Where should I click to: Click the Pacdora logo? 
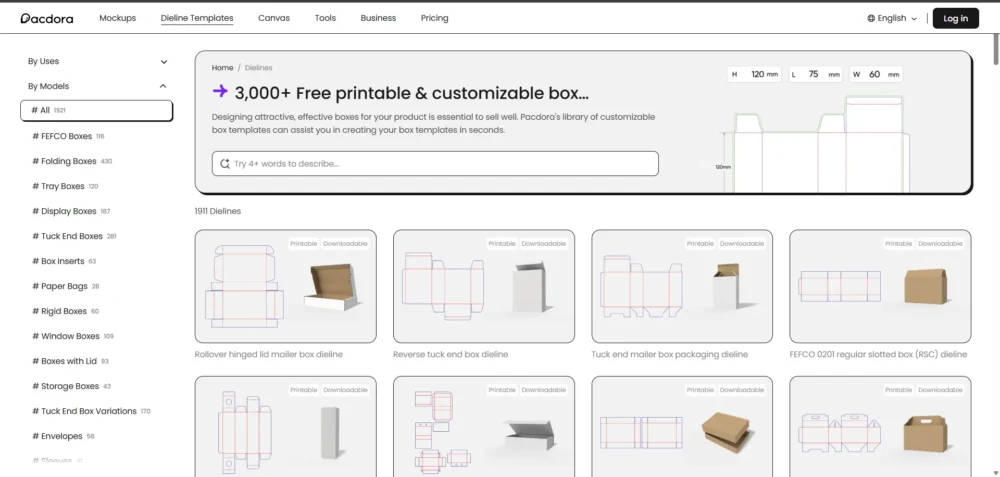[47, 18]
